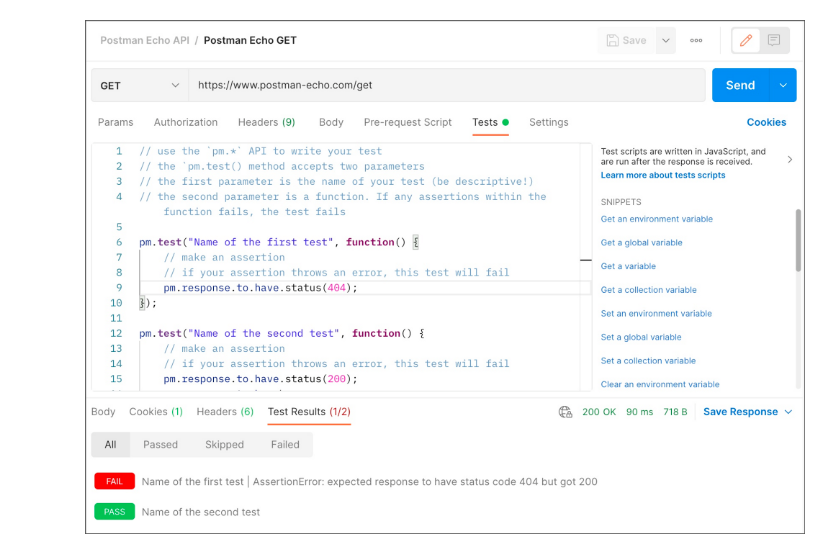817x548 pixels.
Task: Insert Set a global variable snippet
Action: [x=641, y=337]
